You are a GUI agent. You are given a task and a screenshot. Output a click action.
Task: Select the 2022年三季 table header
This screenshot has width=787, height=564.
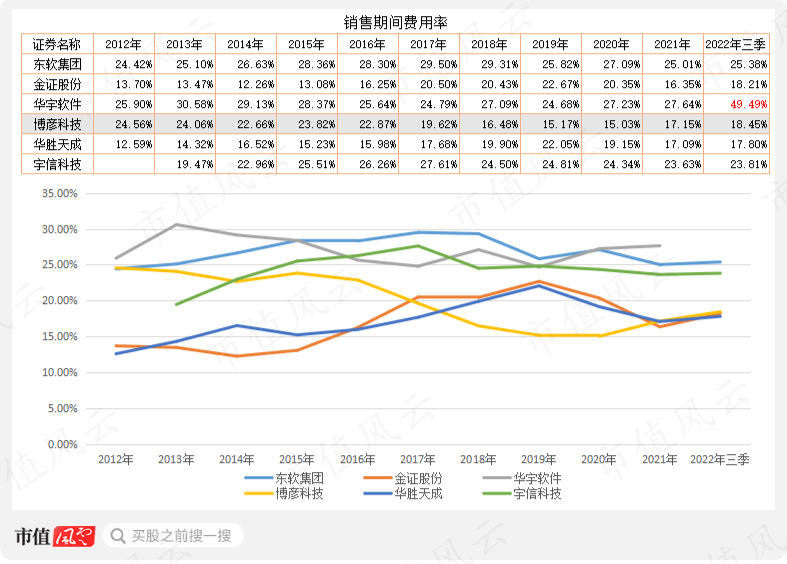point(736,44)
